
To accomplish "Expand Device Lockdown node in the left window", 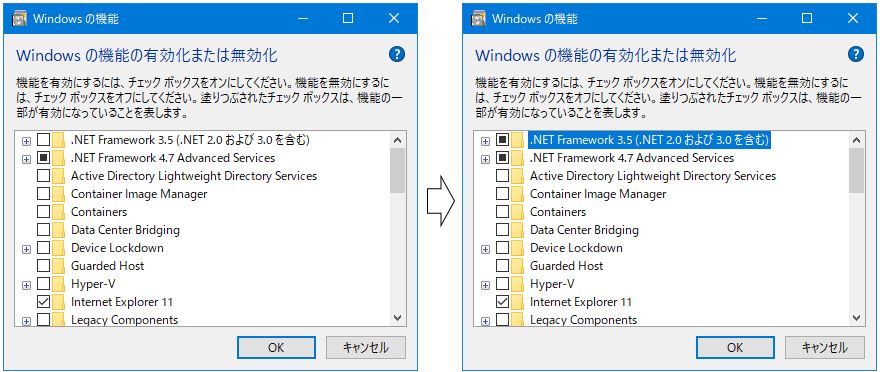I will click(x=26, y=249).
